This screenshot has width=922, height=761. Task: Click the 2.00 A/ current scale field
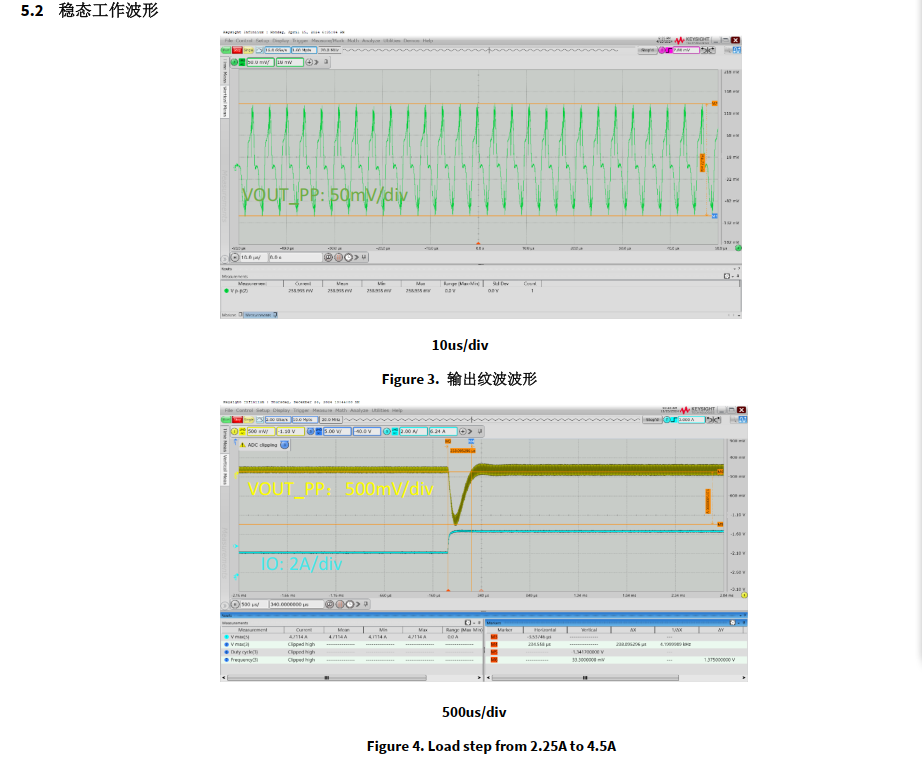(413, 432)
